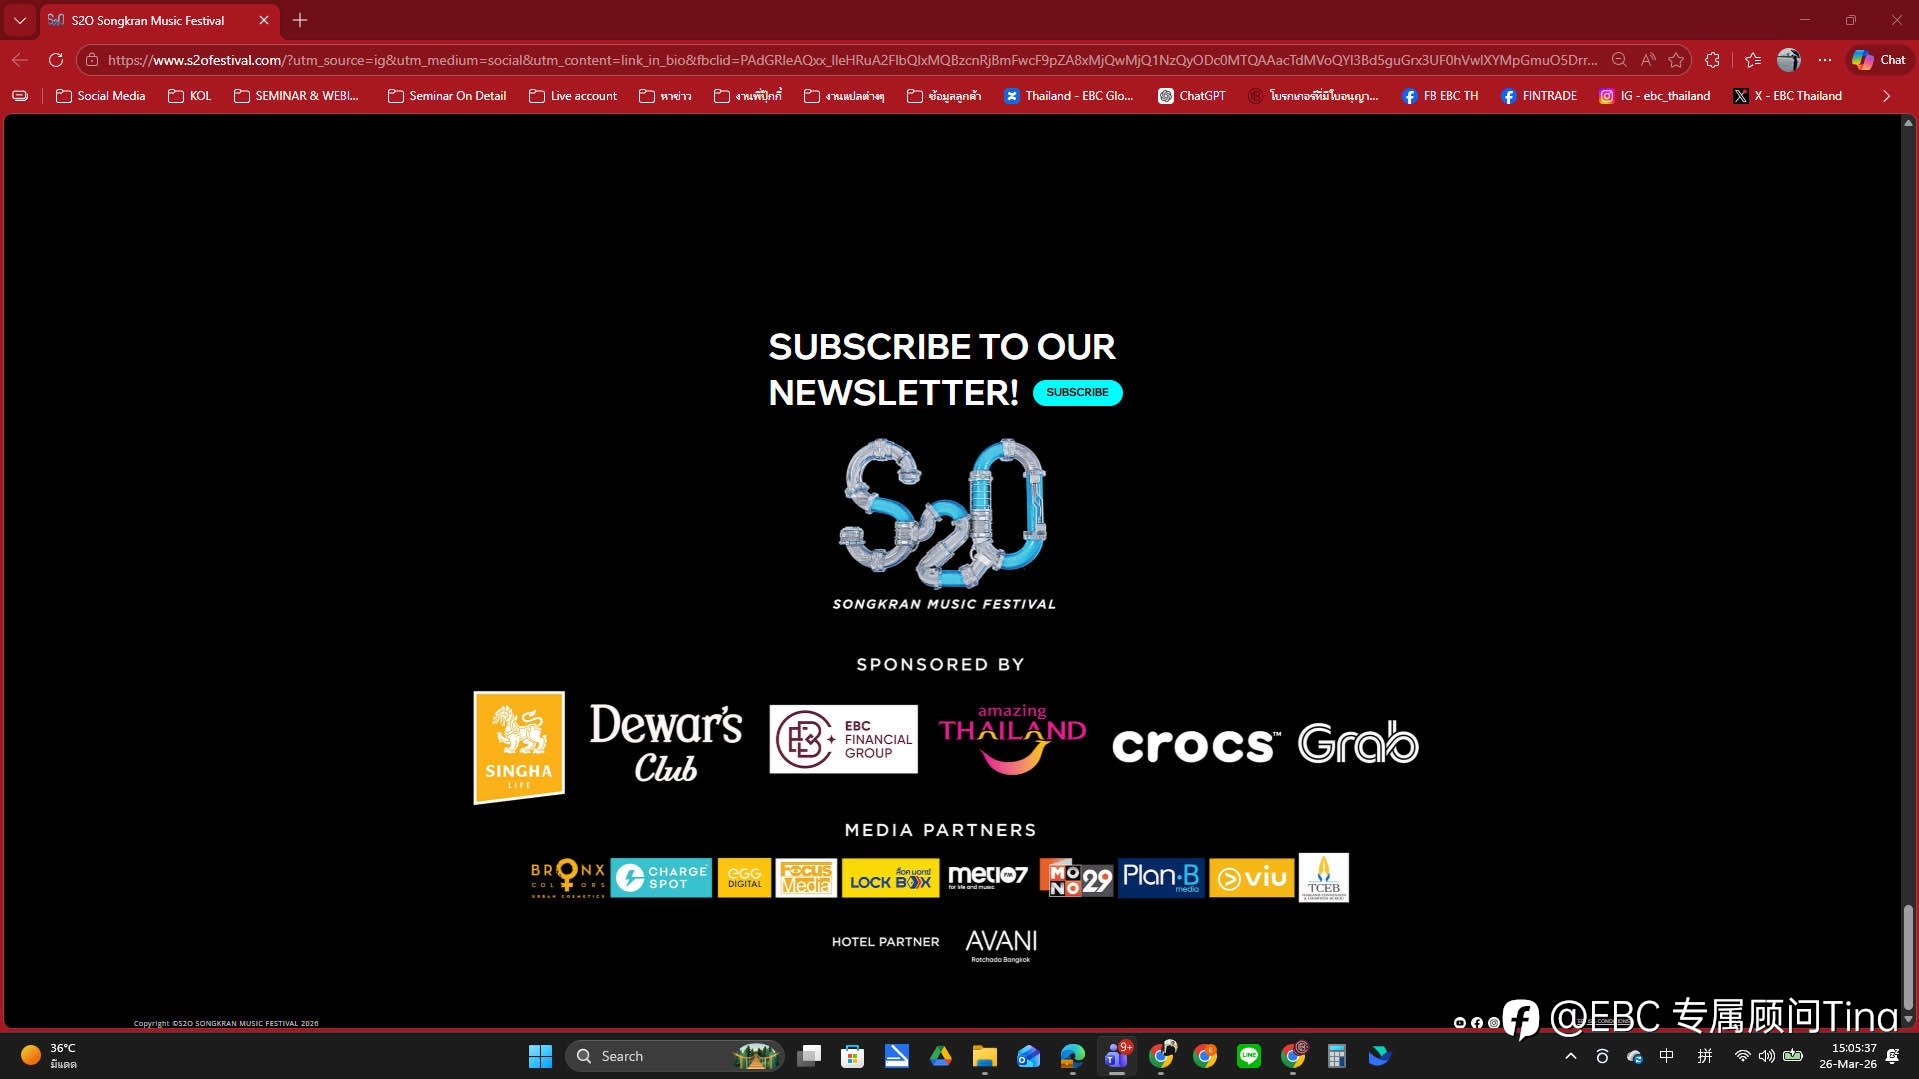This screenshot has height=1079, width=1919.
Task: Refresh the current page
Action: [56, 60]
